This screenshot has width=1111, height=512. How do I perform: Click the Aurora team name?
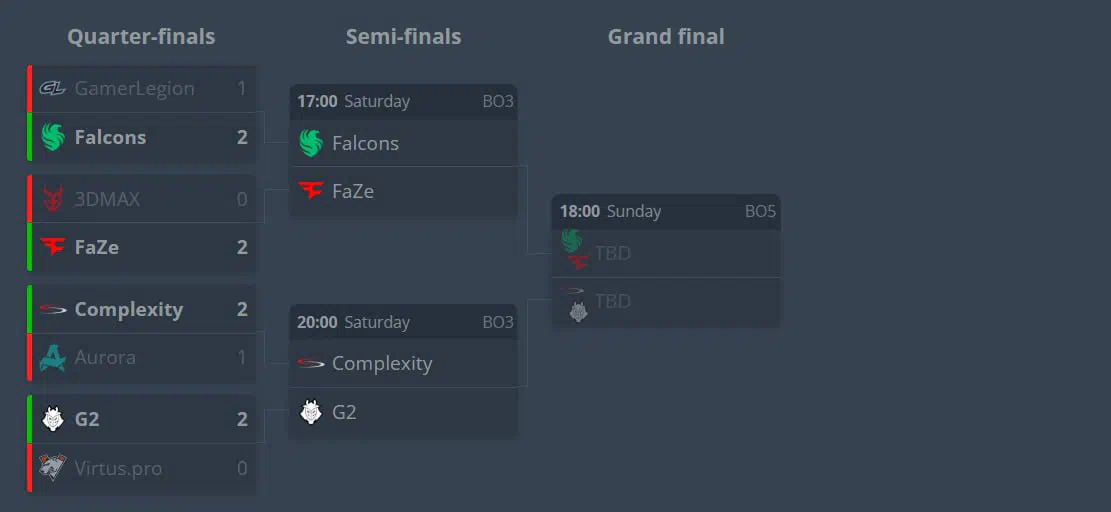[x=105, y=357]
